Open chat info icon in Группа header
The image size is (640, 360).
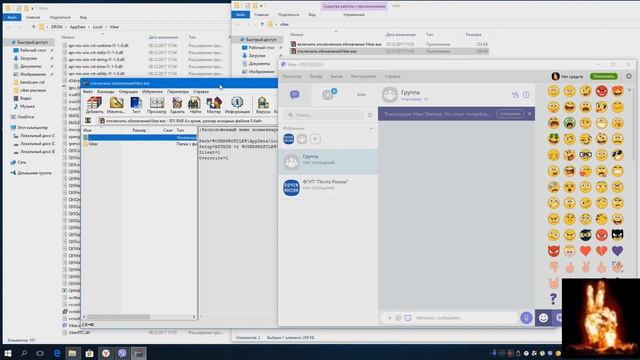[526, 95]
